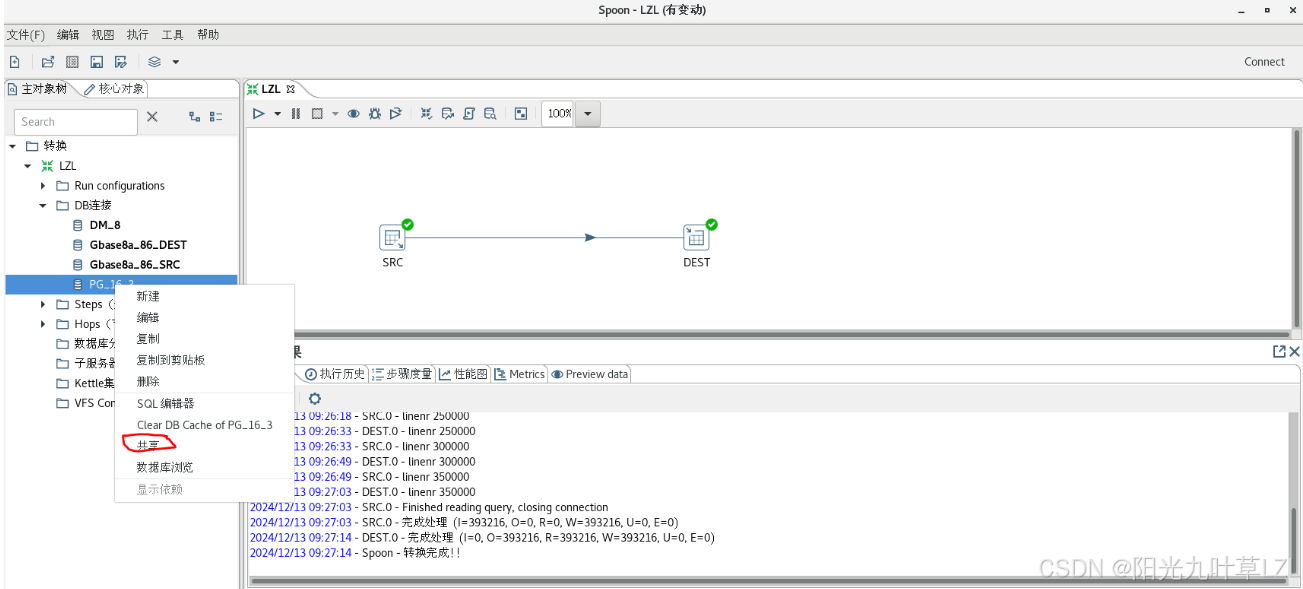Collapse the LZL tree node
This screenshot has height=589, width=1303.
tap(28, 166)
